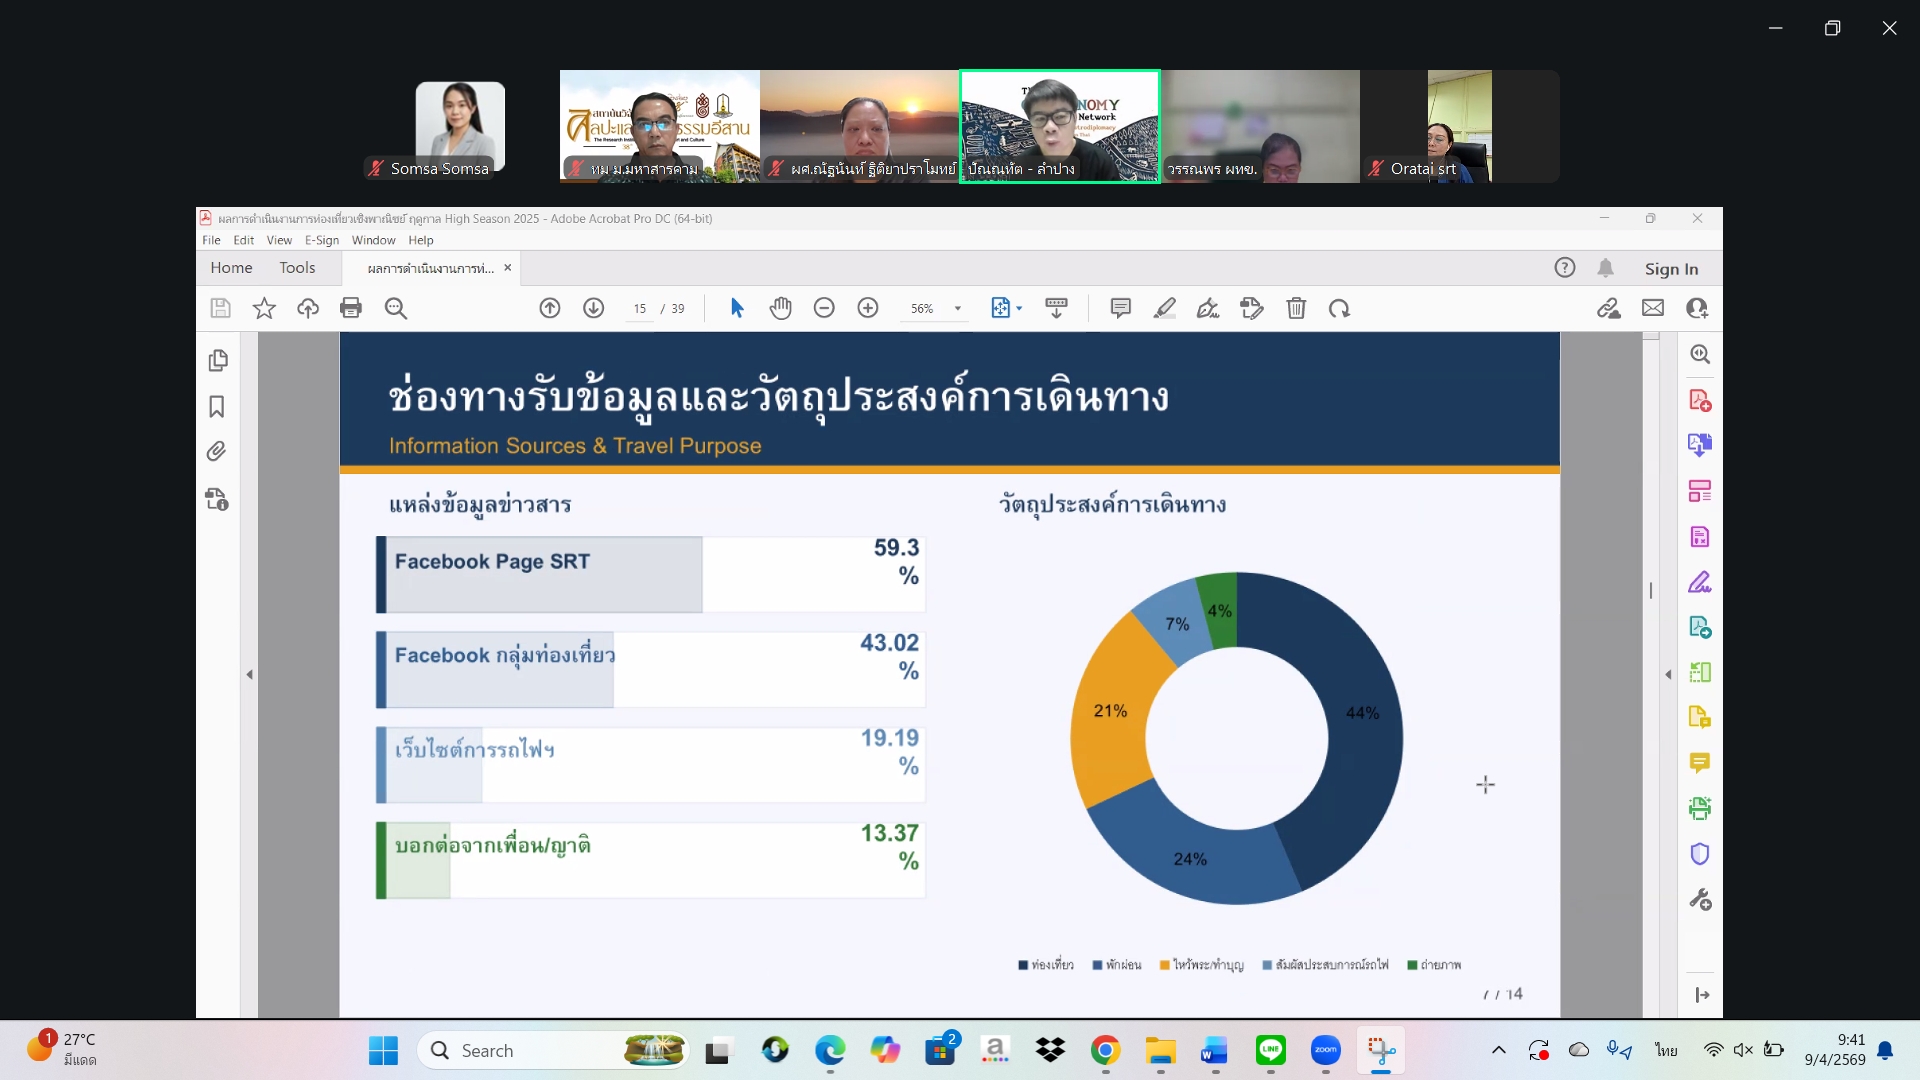This screenshot has height=1080, width=1920.
Task: Switch to the Tools tab
Action: [x=297, y=268]
